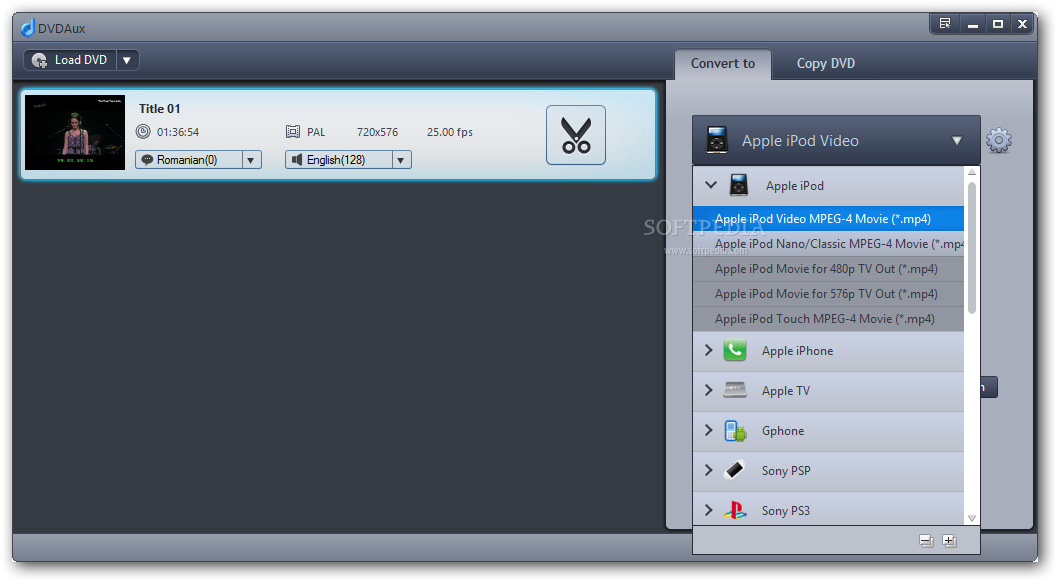Viewport: 1058px width, 582px height.
Task: Maximize the DVDAux window
Action: coord(997,24)
